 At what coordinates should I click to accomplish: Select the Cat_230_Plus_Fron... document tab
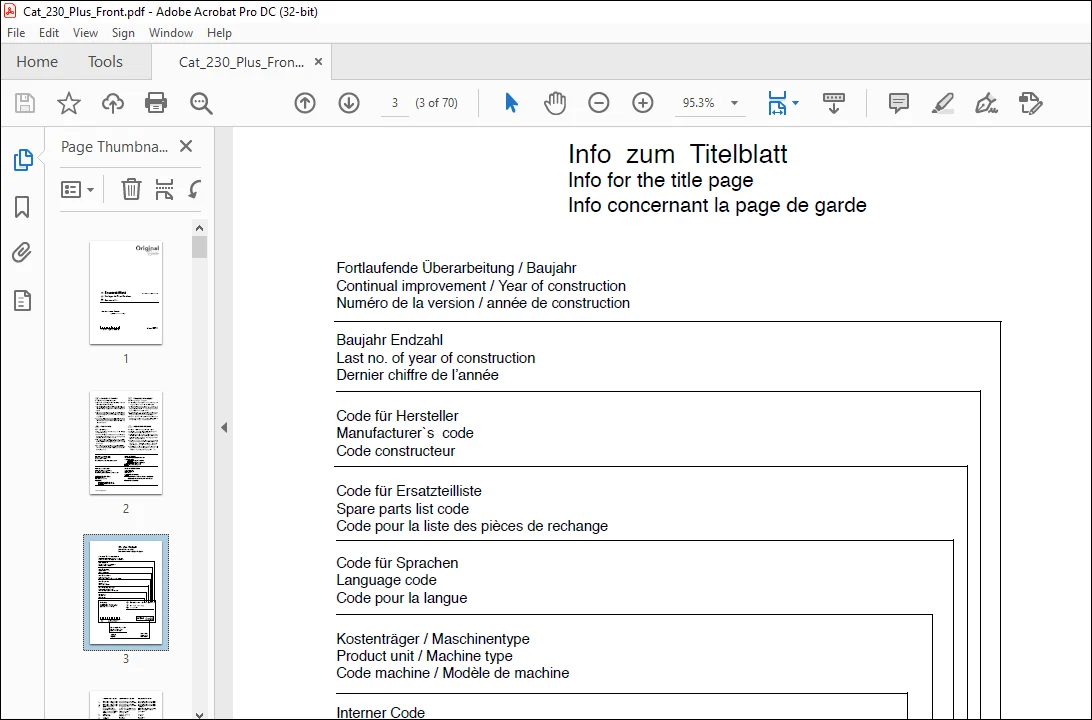pyautogui.click(x=241, y=62)
